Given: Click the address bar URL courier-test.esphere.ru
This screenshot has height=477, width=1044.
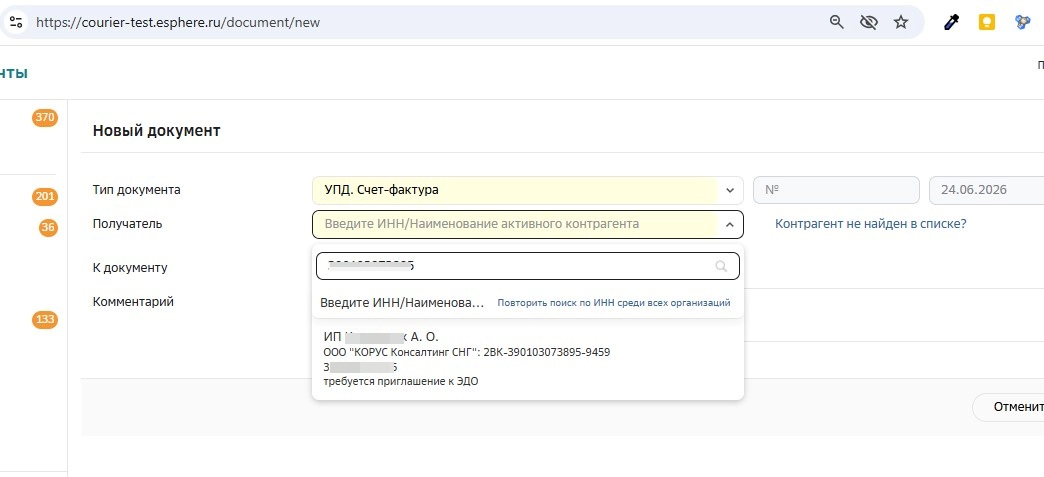Looking at the screenshot, I should (178, 22).
